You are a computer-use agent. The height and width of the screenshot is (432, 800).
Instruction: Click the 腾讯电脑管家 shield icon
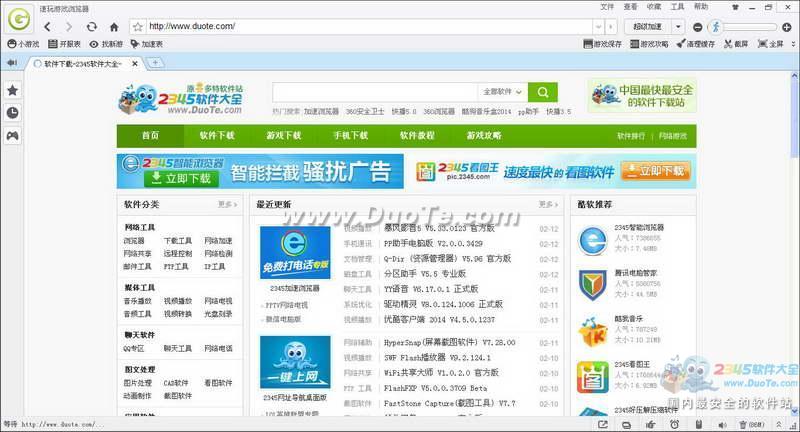592,286
